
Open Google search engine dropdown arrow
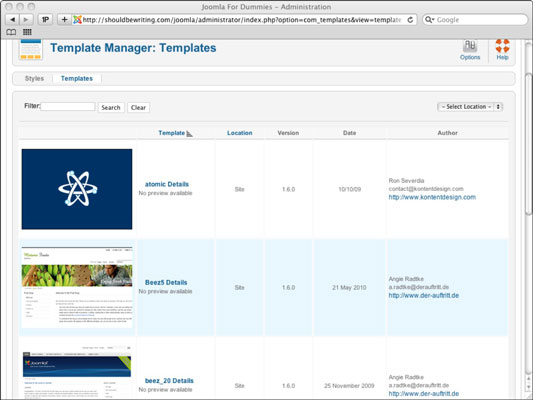click(430, 20)
